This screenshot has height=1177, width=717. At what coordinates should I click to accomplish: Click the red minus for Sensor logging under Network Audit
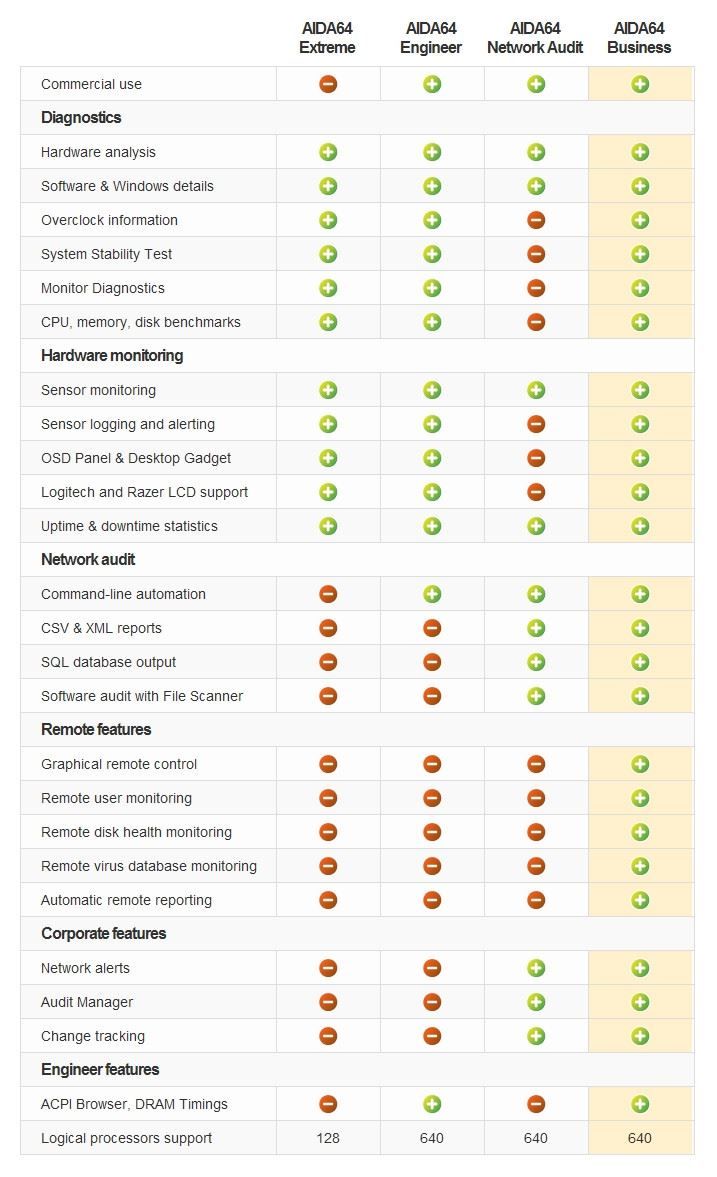[x=536, y=424]
